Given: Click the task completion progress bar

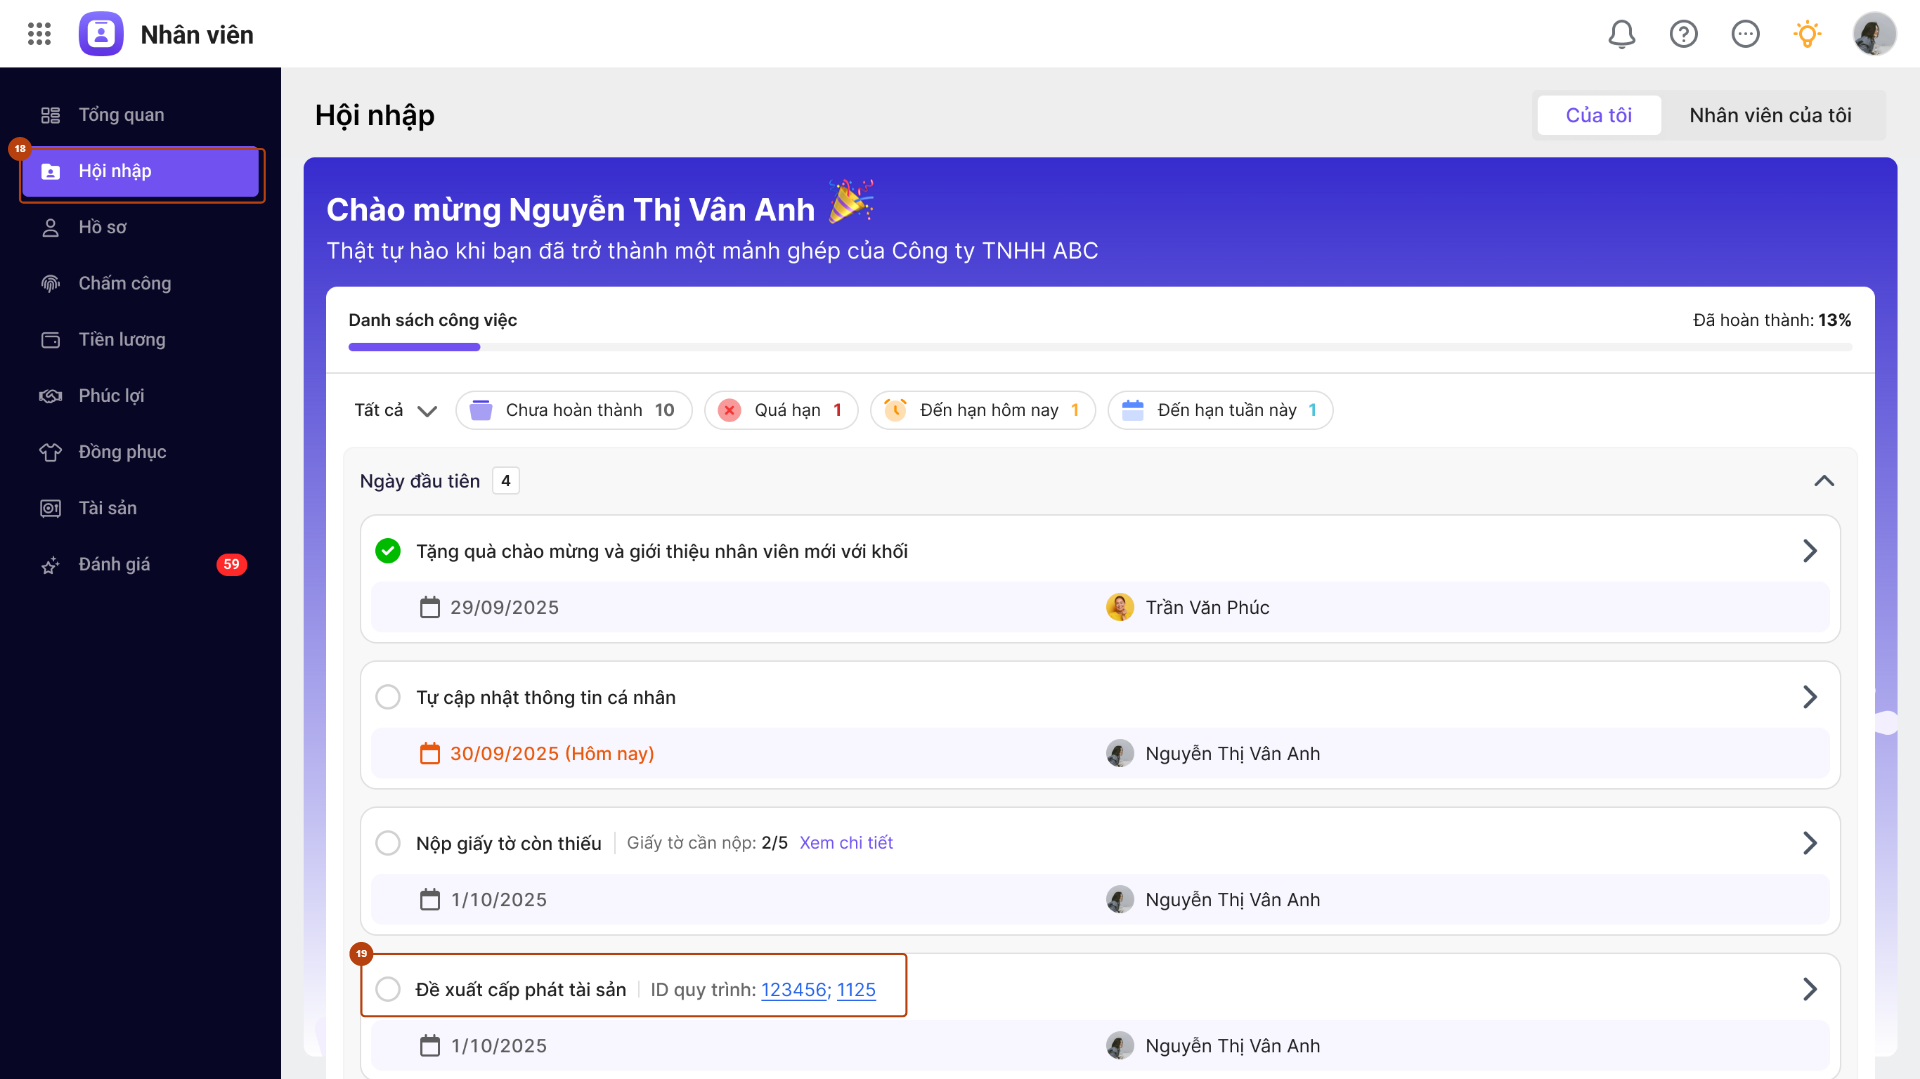Looking at the screenshot, I should [x=1099, y=347].
